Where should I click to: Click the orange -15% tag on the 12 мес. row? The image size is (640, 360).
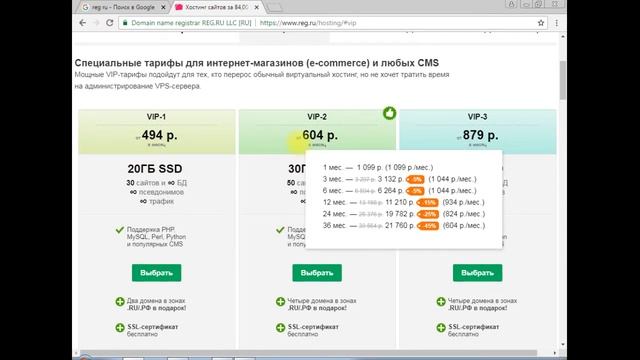[x=428, y=203]
